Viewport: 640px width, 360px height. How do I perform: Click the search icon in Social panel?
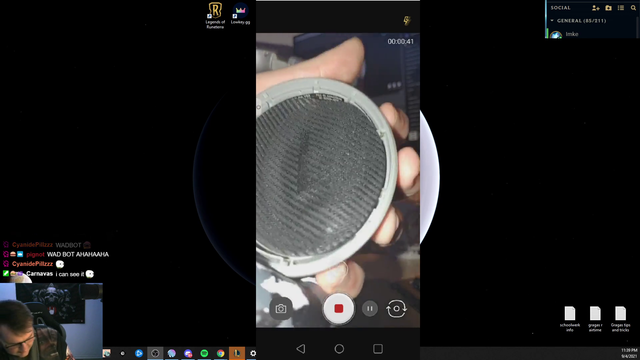[x=633, y=8]
